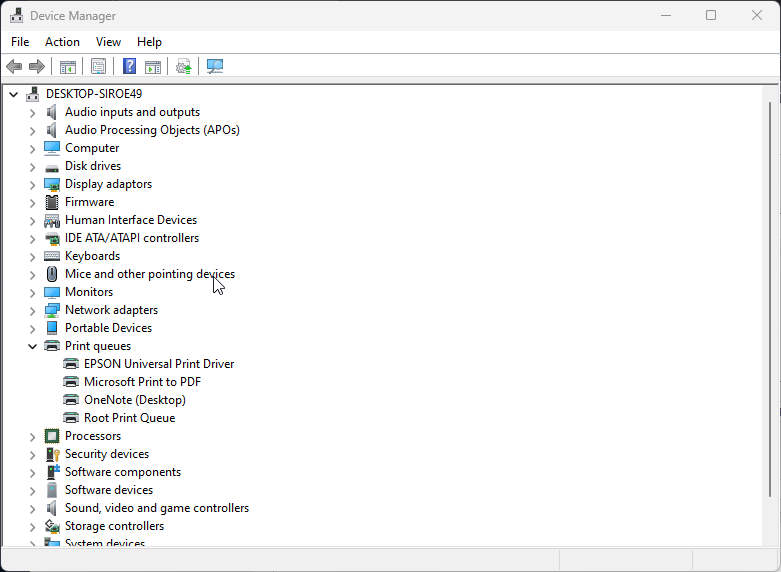Open the View menu
This screenshot has width=781, height=572.
(x=108, y=42)
